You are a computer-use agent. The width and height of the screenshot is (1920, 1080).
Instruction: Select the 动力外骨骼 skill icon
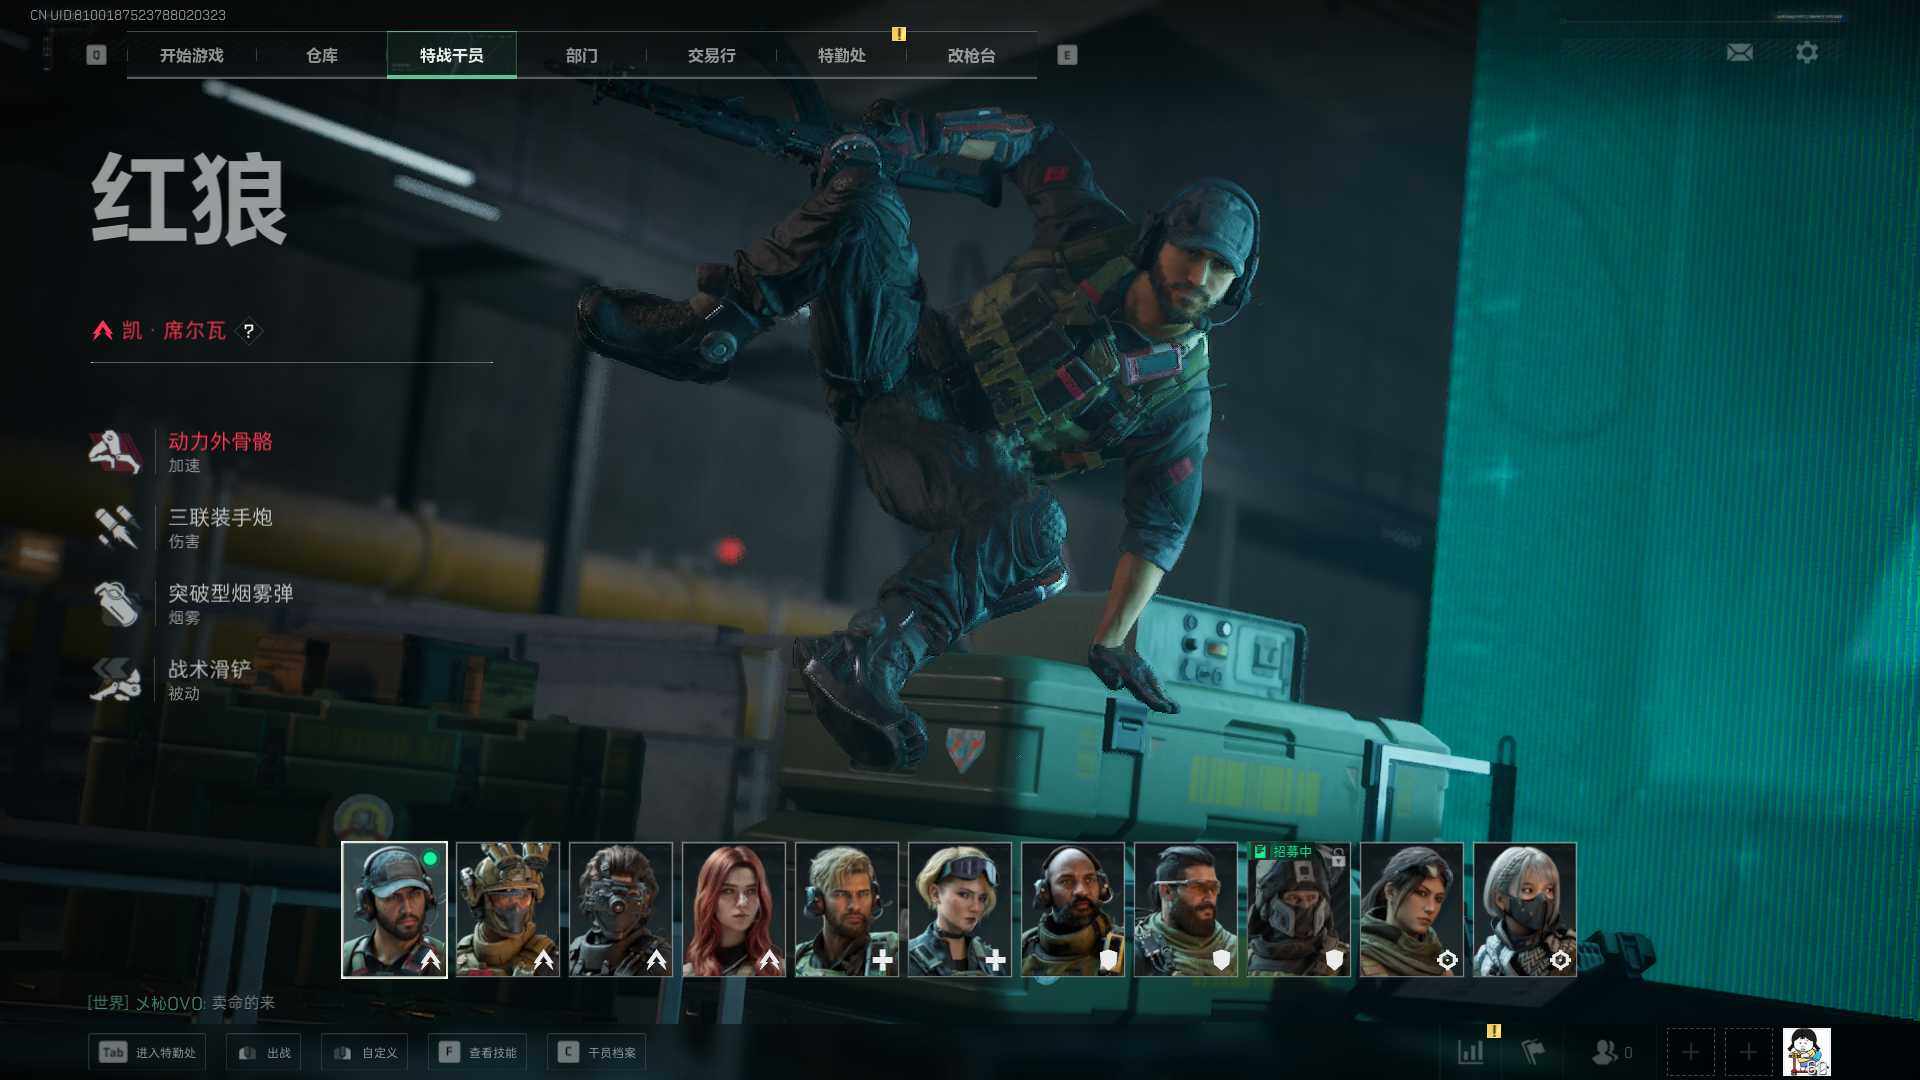point(115,452)
